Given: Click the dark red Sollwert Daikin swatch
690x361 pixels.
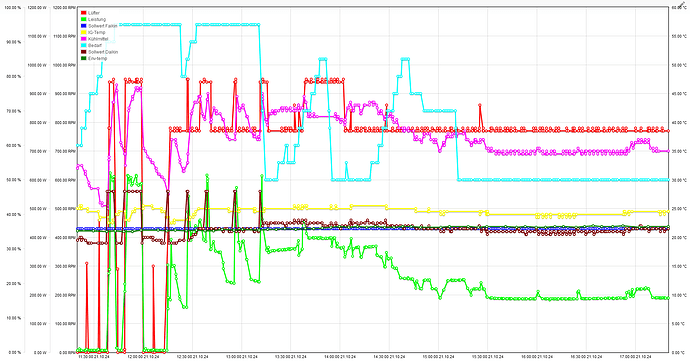Looking at the screenshot, I should tap(84, 52).
